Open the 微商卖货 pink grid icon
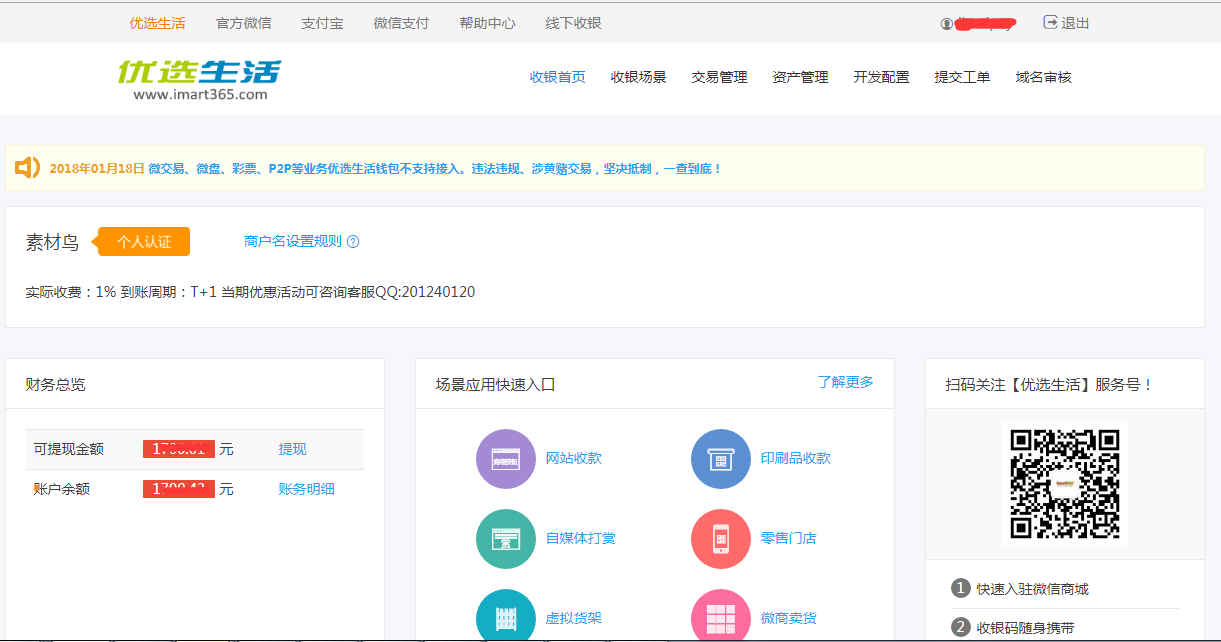Image resolution: width=1221 pixels, height=642 pixels. (x=721, y=617)
